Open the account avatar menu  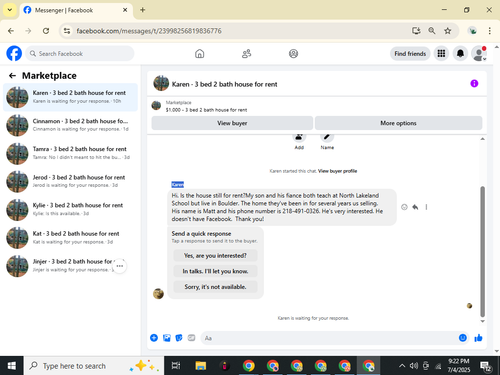click(x=479, y=53)
